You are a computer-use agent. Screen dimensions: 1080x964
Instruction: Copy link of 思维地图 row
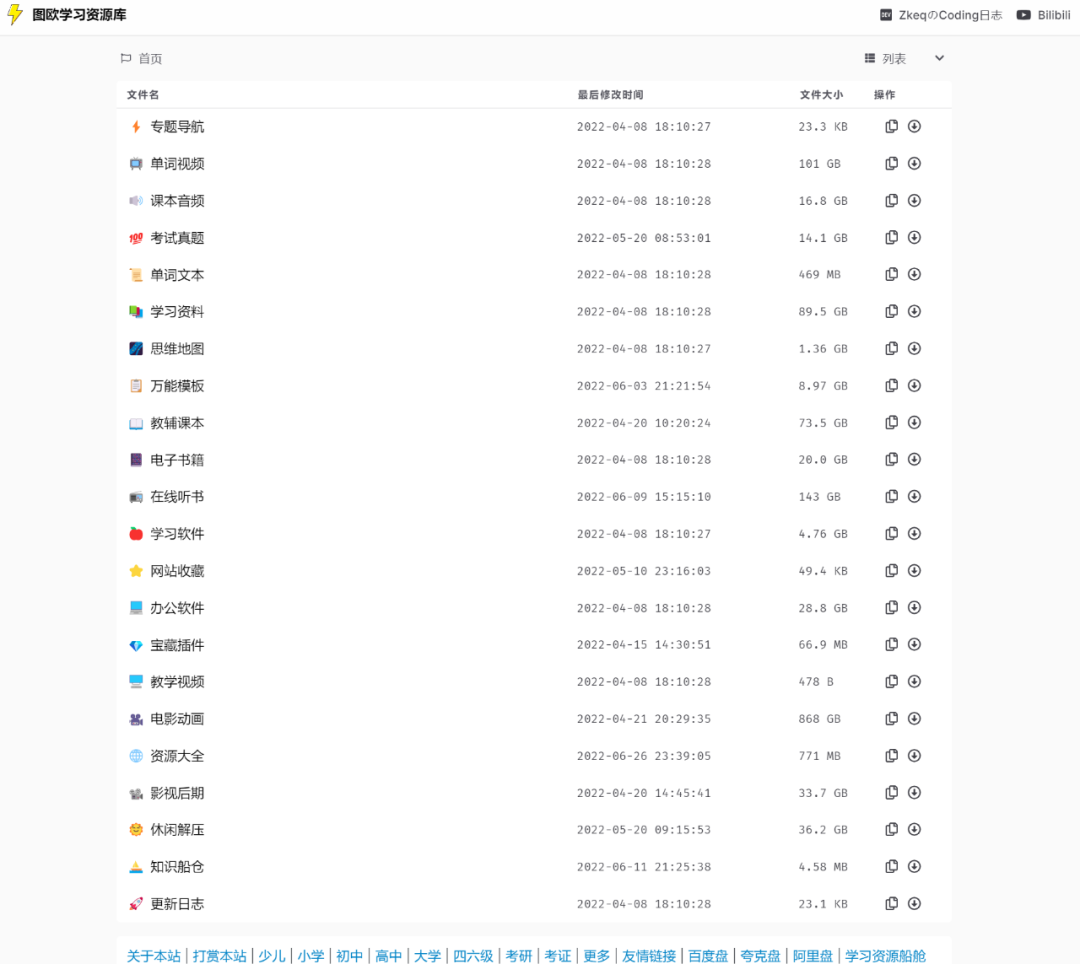[891, 348]
